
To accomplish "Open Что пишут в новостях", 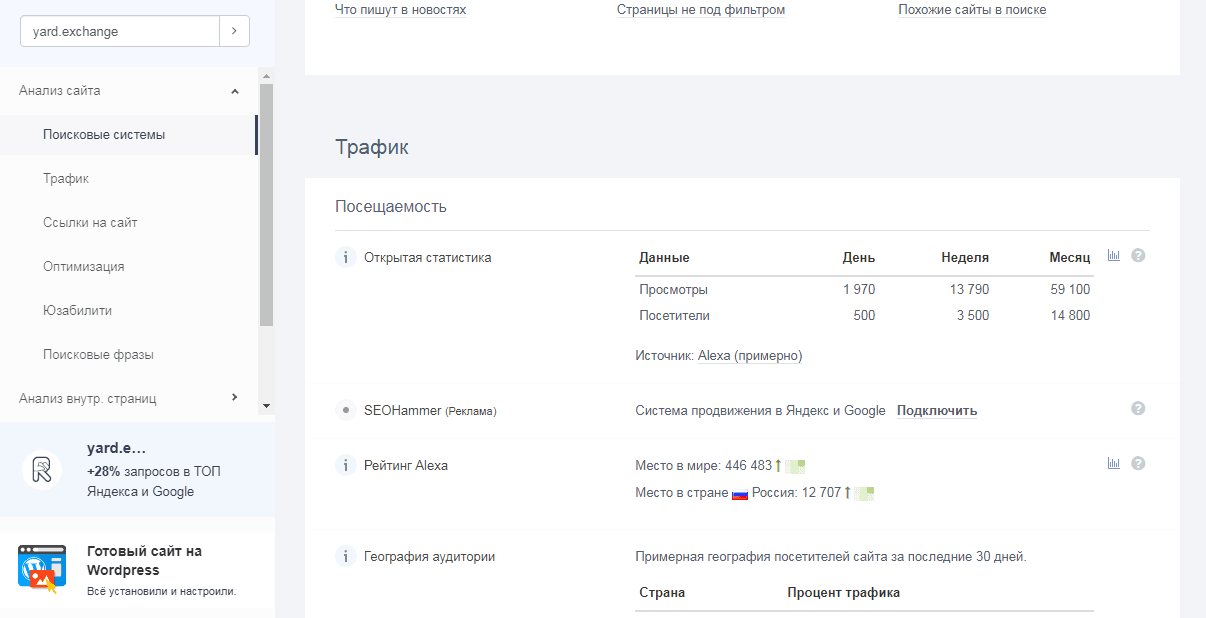I will (399, 9).
